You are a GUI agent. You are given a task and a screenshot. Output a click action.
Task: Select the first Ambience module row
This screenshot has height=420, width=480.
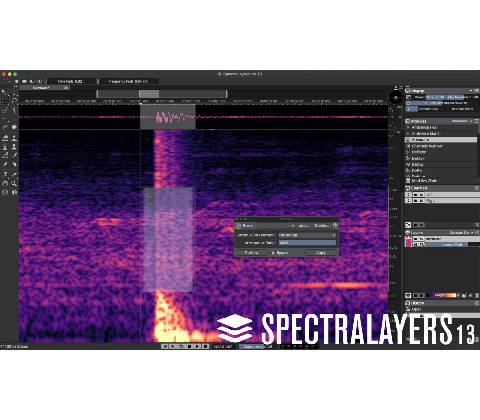click(x=441, y=127)
